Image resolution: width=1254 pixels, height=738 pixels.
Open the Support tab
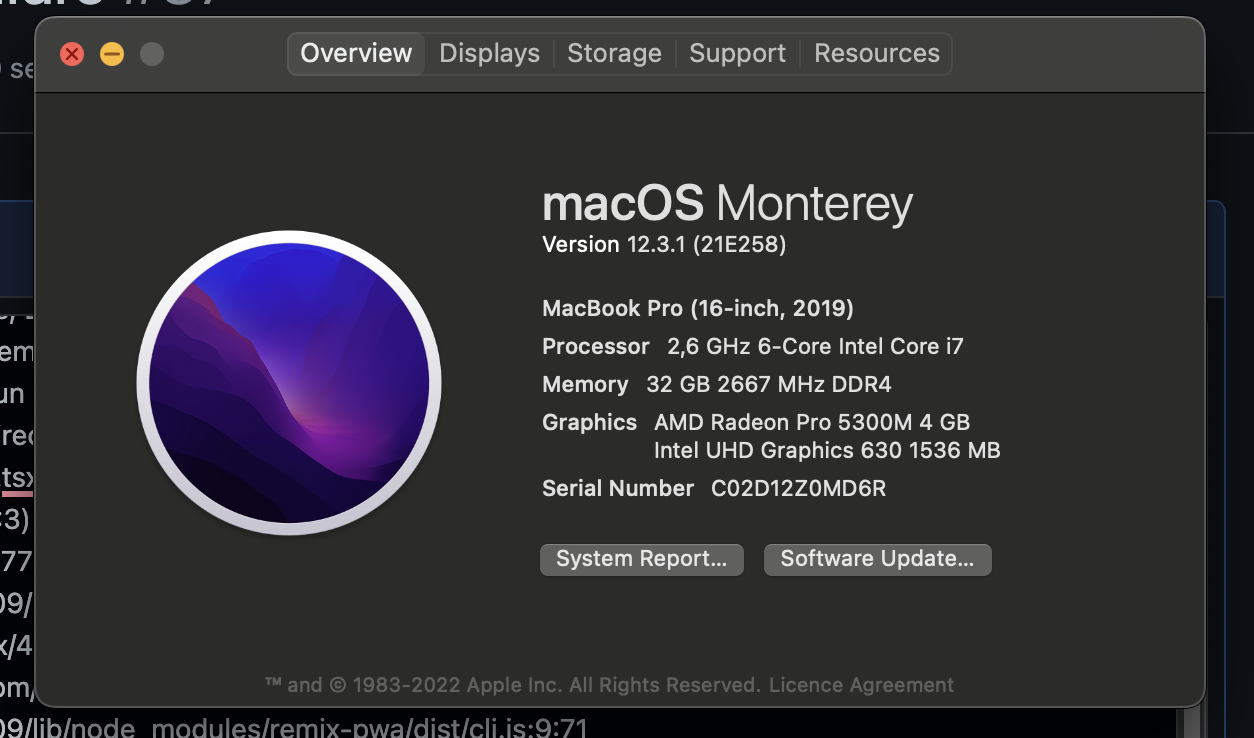click(x=737, y=53)
